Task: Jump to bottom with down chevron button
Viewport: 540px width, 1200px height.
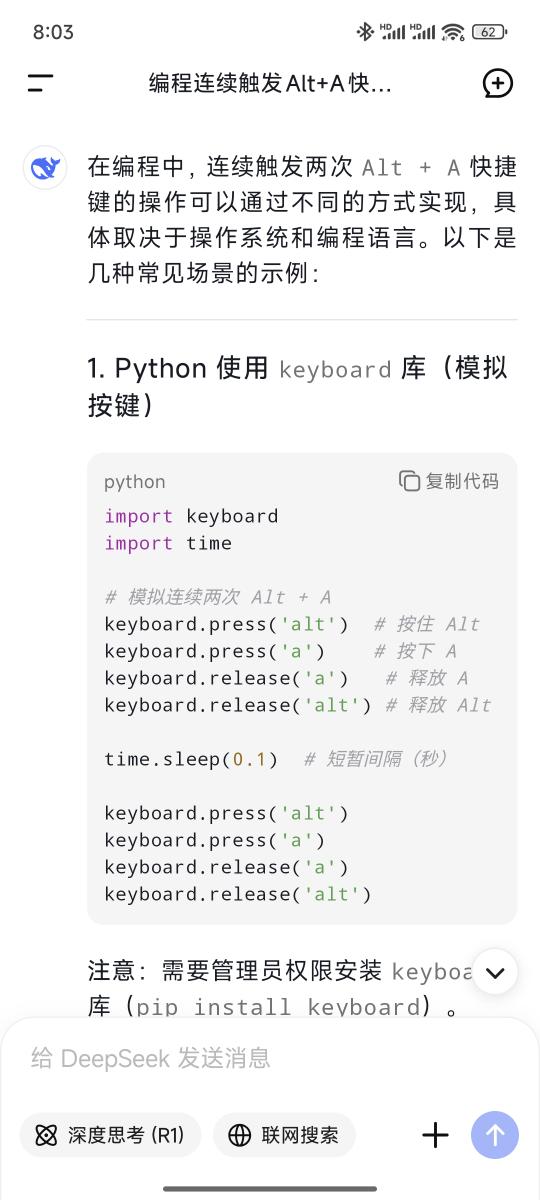Action: pyautogui.click(x=495, y=971)
